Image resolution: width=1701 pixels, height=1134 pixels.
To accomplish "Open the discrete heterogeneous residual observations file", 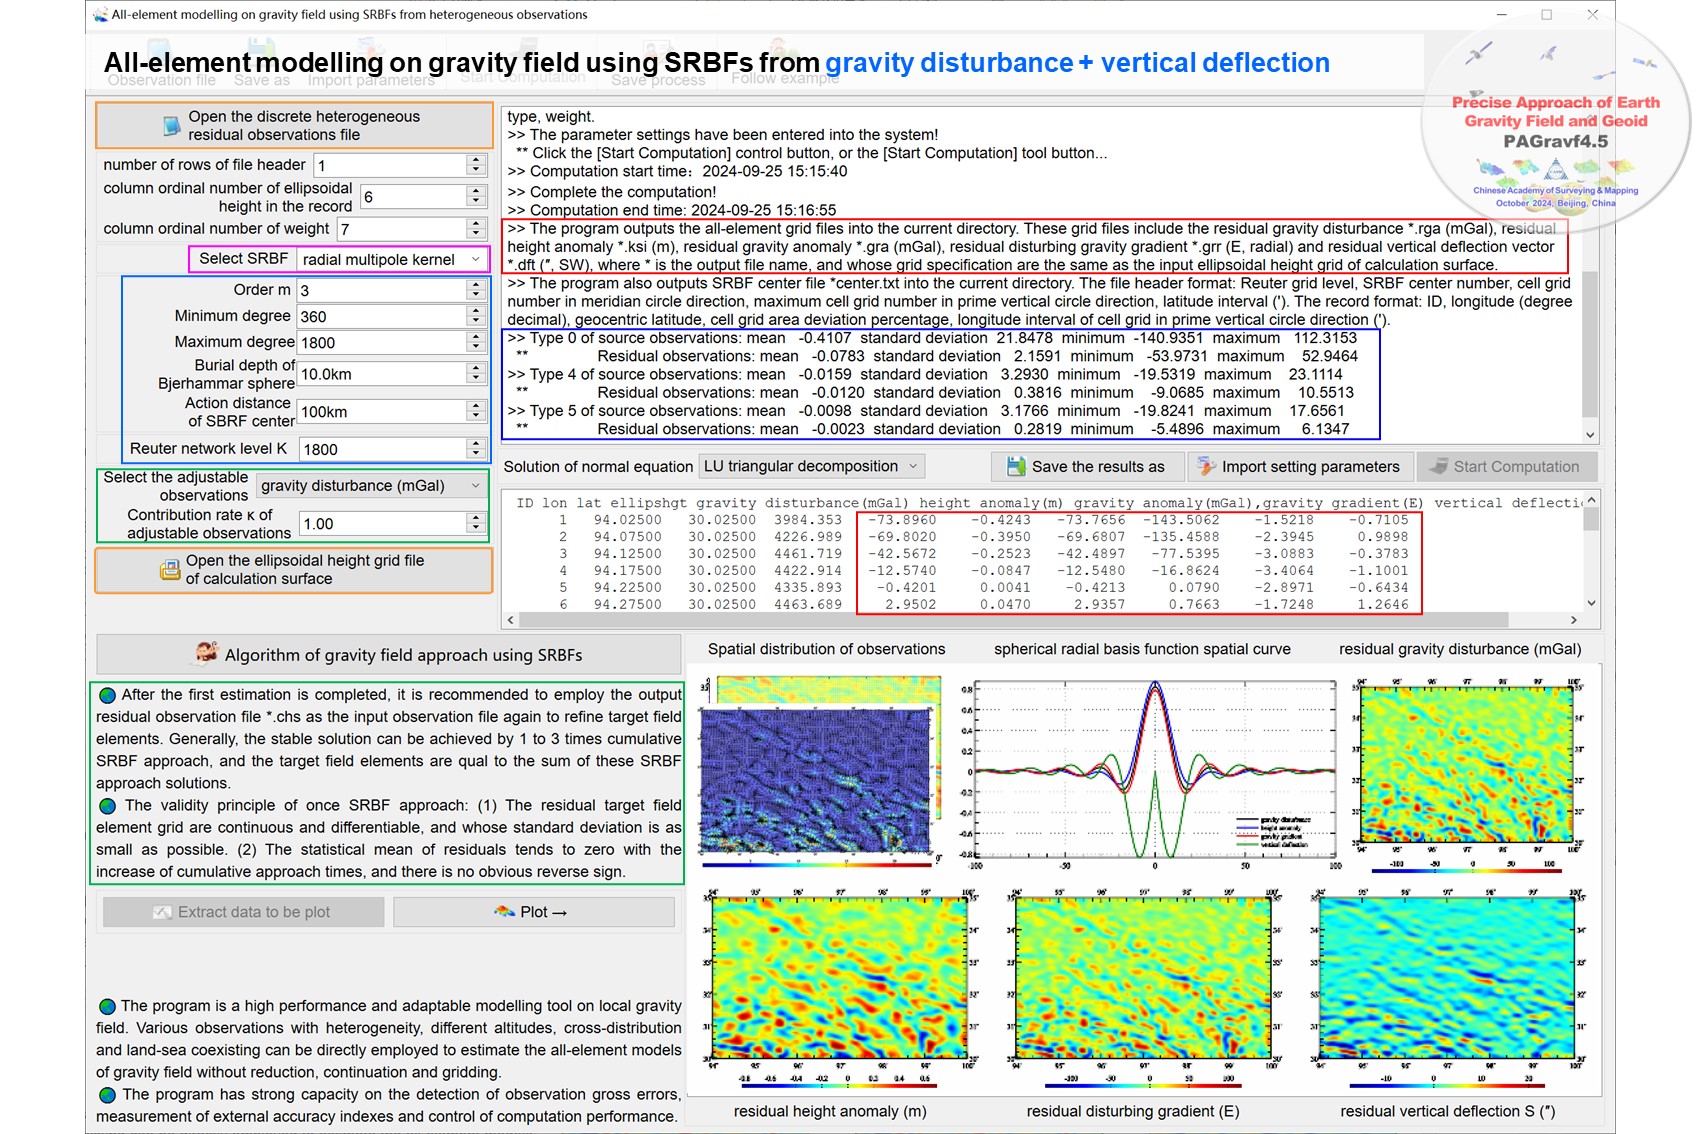I will coord(294,126).
